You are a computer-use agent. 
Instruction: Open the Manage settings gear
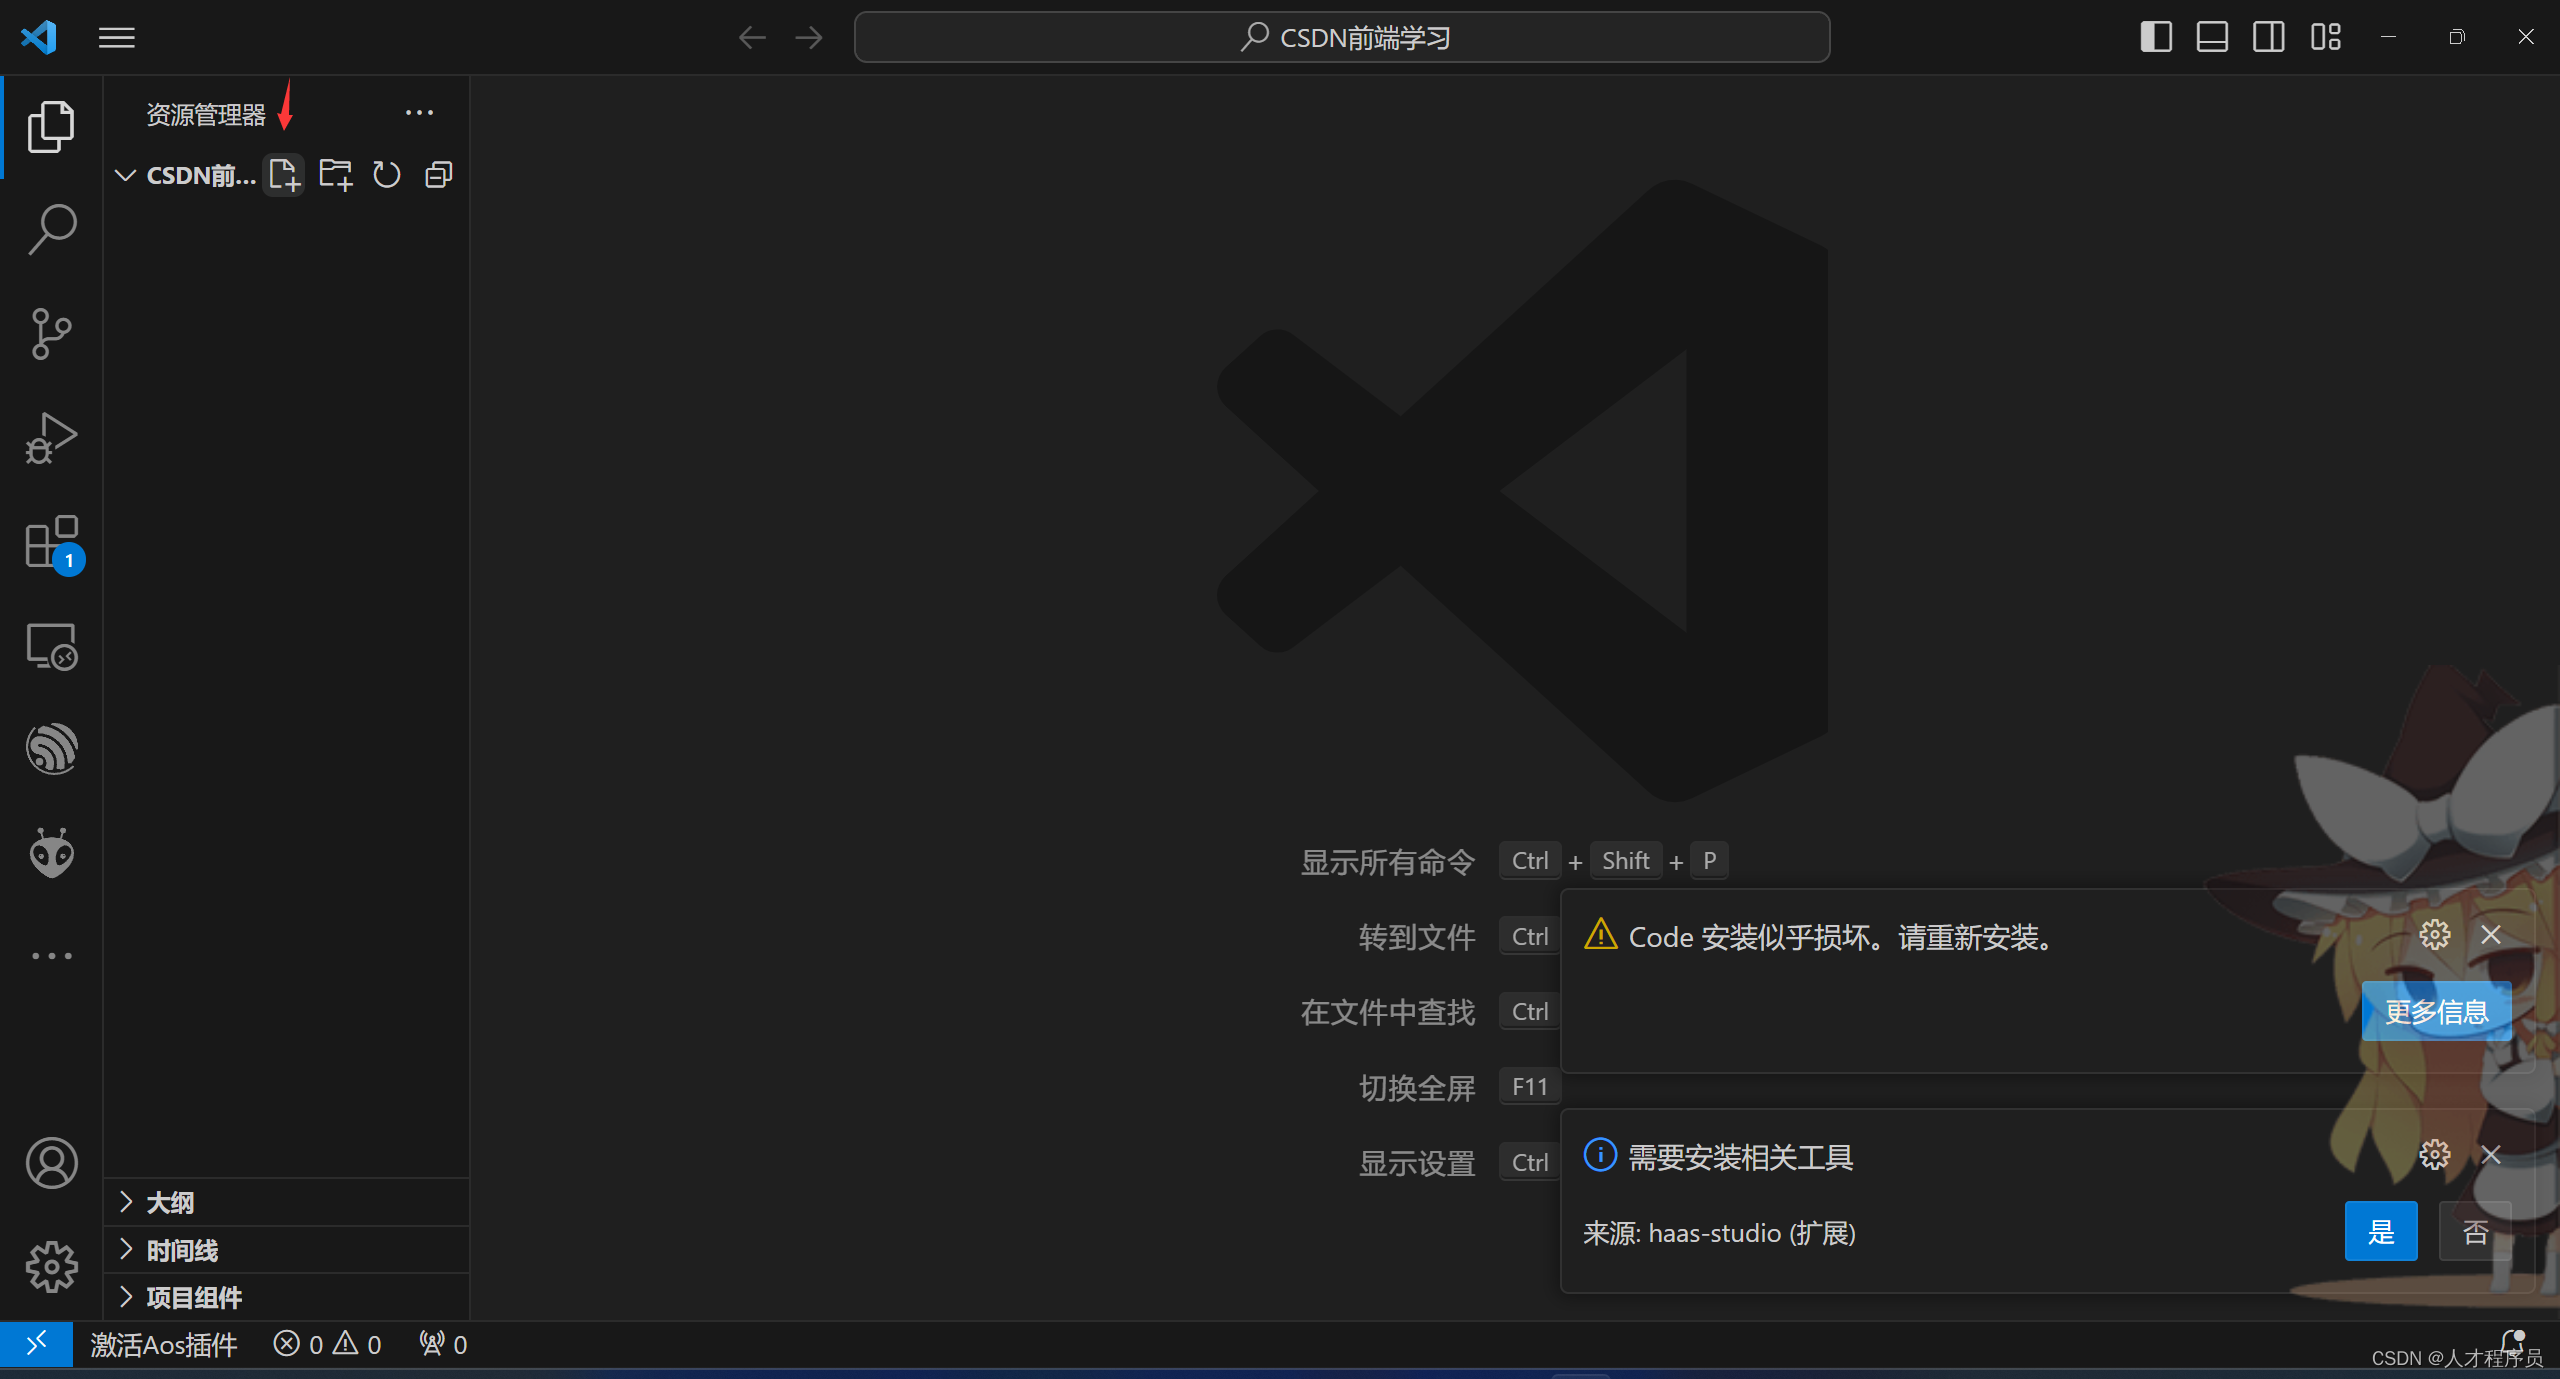pyautogui.click(x=50, y=1267)
